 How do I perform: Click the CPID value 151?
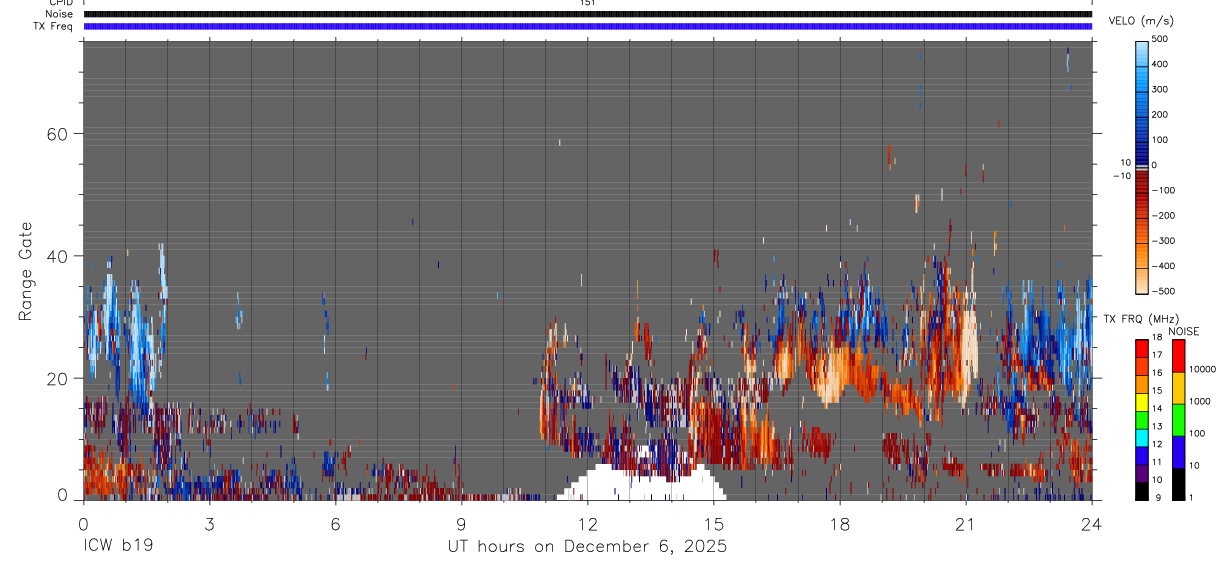point(587,3)
